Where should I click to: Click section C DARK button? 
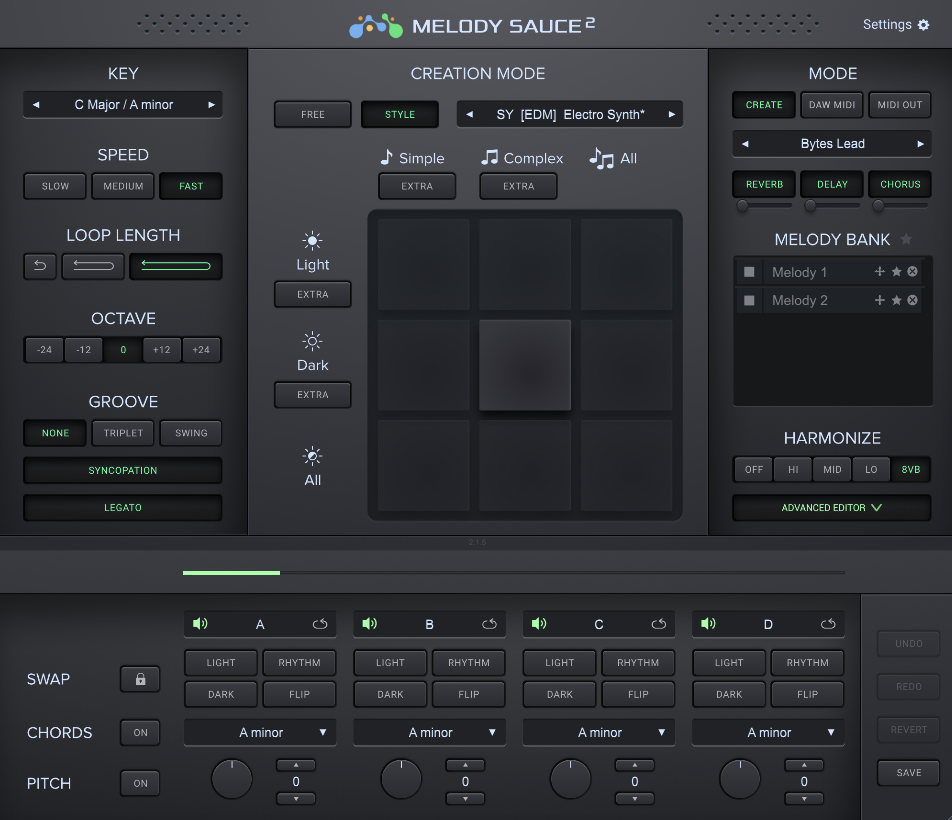559,694
